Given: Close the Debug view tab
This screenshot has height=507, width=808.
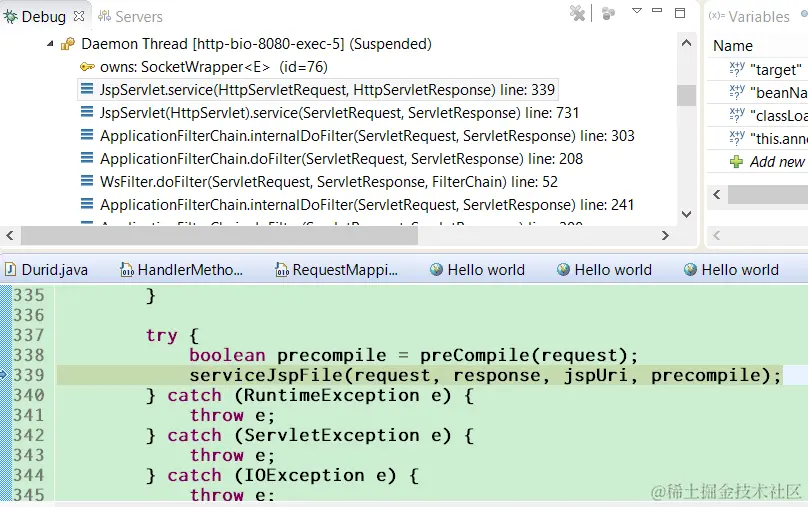Looking at the screenshot, I should coord(79,16).
